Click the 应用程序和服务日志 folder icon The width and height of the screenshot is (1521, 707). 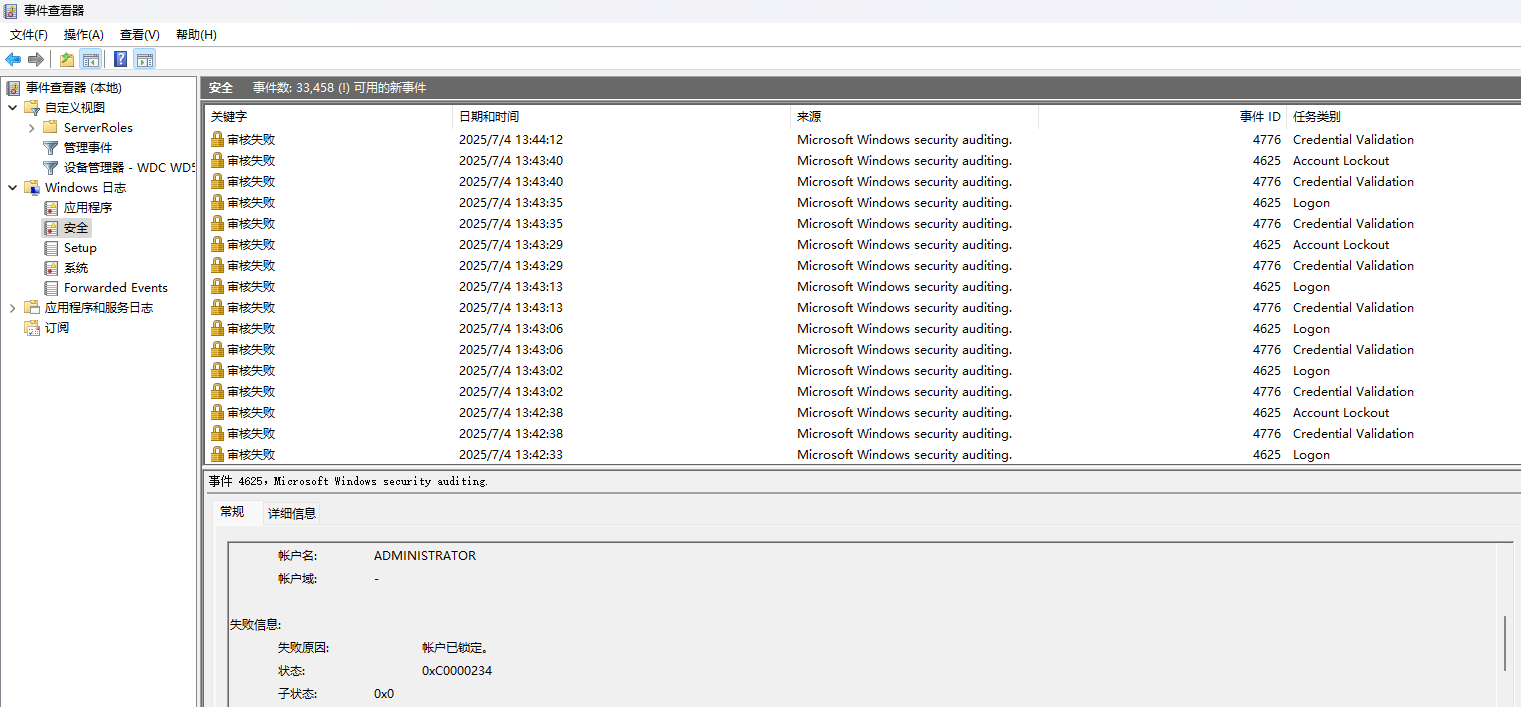pos(32,308)
